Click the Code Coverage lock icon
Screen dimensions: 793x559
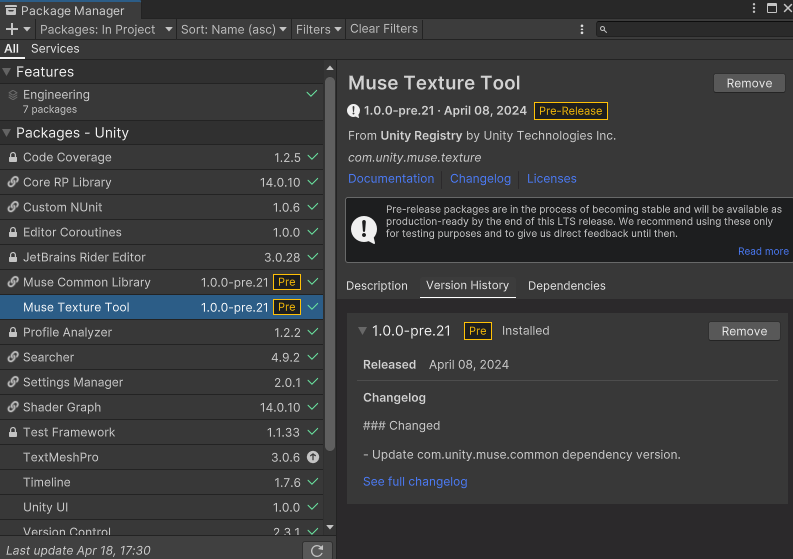[x=13, y=157]
